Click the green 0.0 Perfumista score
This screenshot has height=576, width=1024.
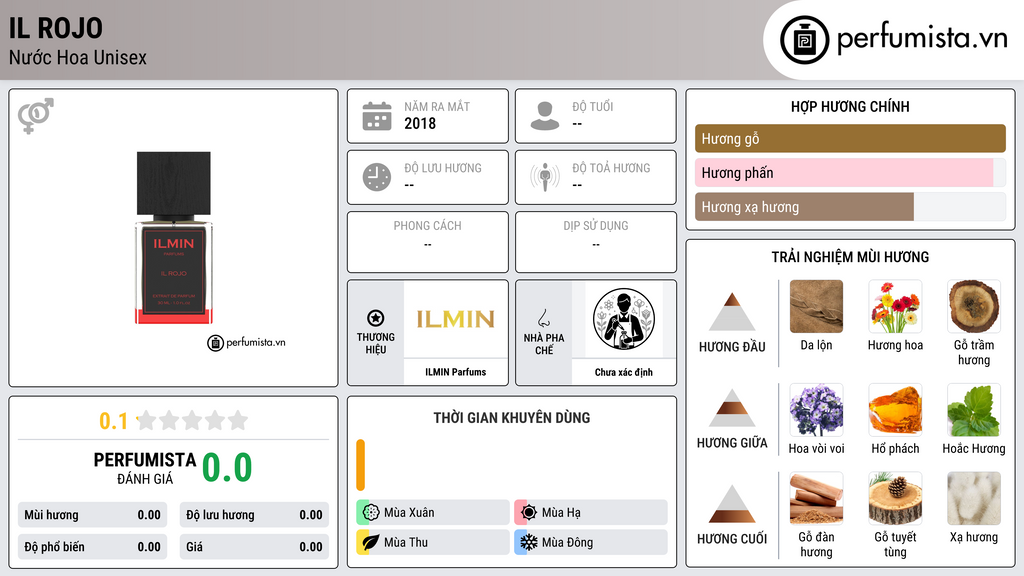point(227,468)
